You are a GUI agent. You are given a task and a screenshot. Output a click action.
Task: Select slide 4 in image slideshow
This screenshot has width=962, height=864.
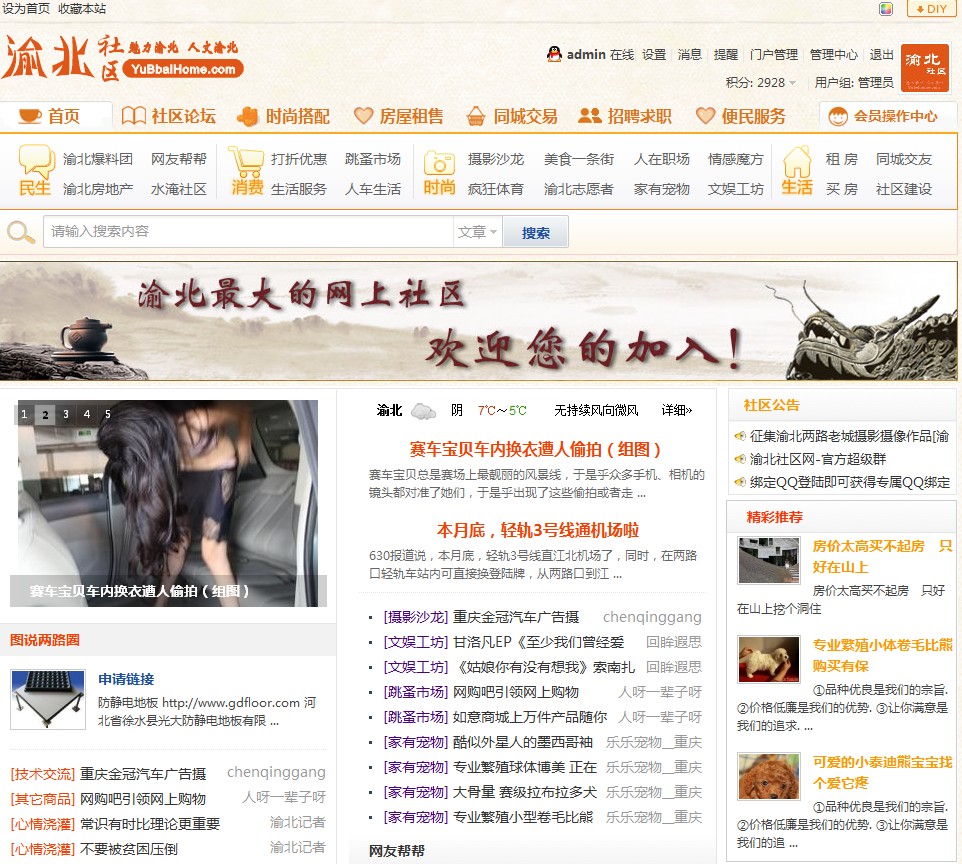coord(87,414)
